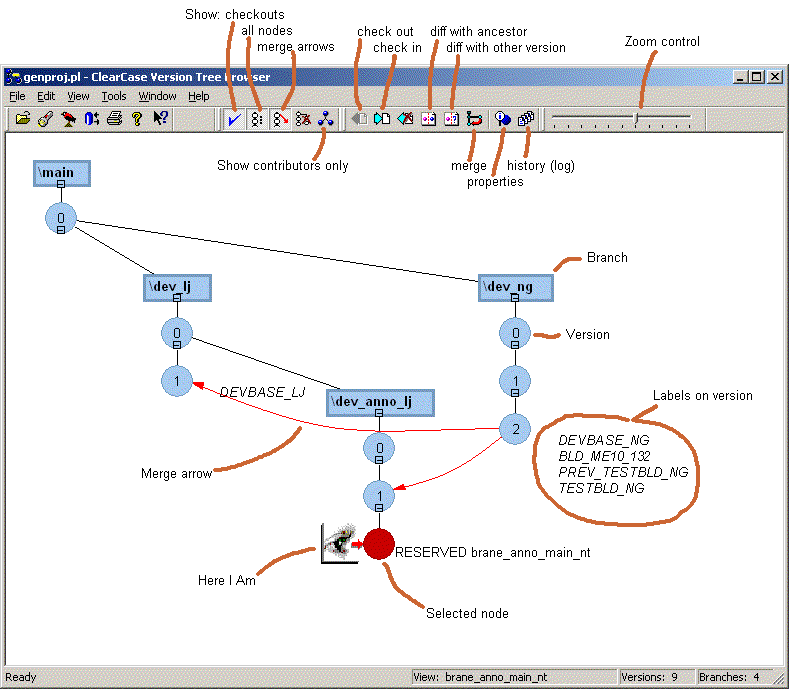789x689 pixels.
Task: Click the BLD_ME10_132 label text
Action: tap(604, 456)
